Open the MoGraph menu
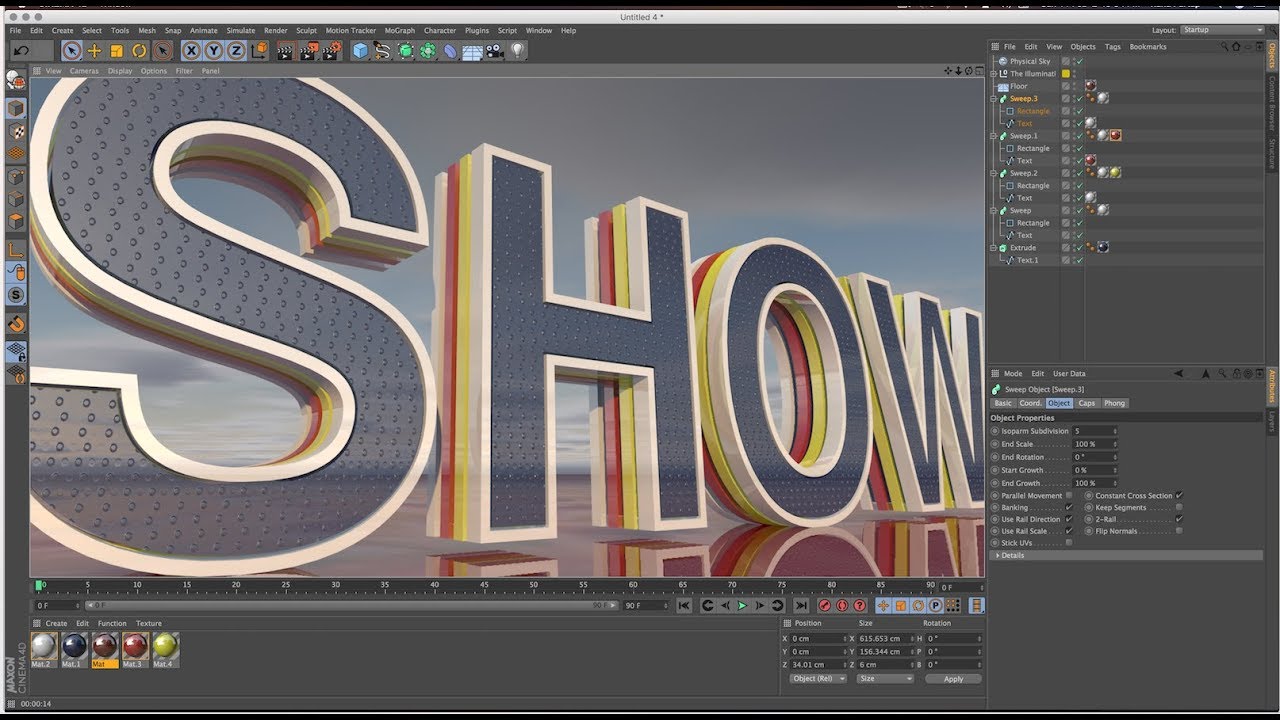Screen dimensions: 1280x720 [400, 31]
